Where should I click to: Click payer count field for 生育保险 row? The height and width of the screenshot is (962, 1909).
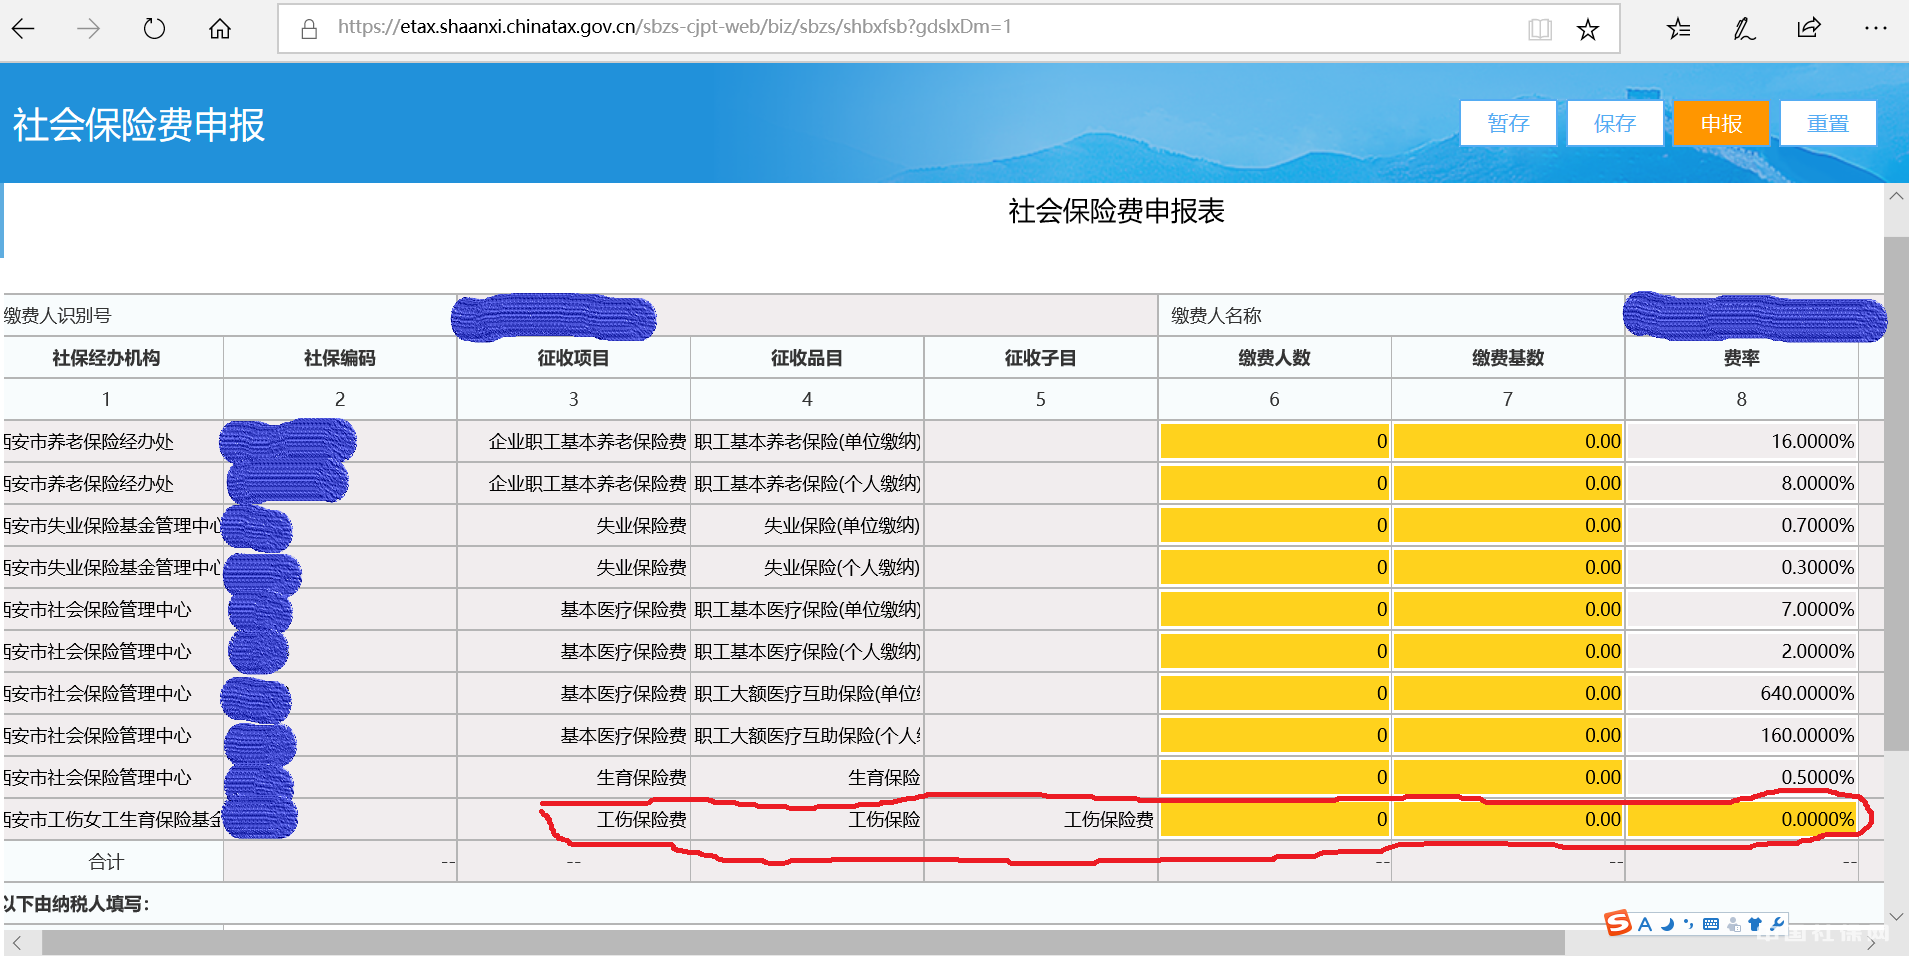click(1274, 777)
